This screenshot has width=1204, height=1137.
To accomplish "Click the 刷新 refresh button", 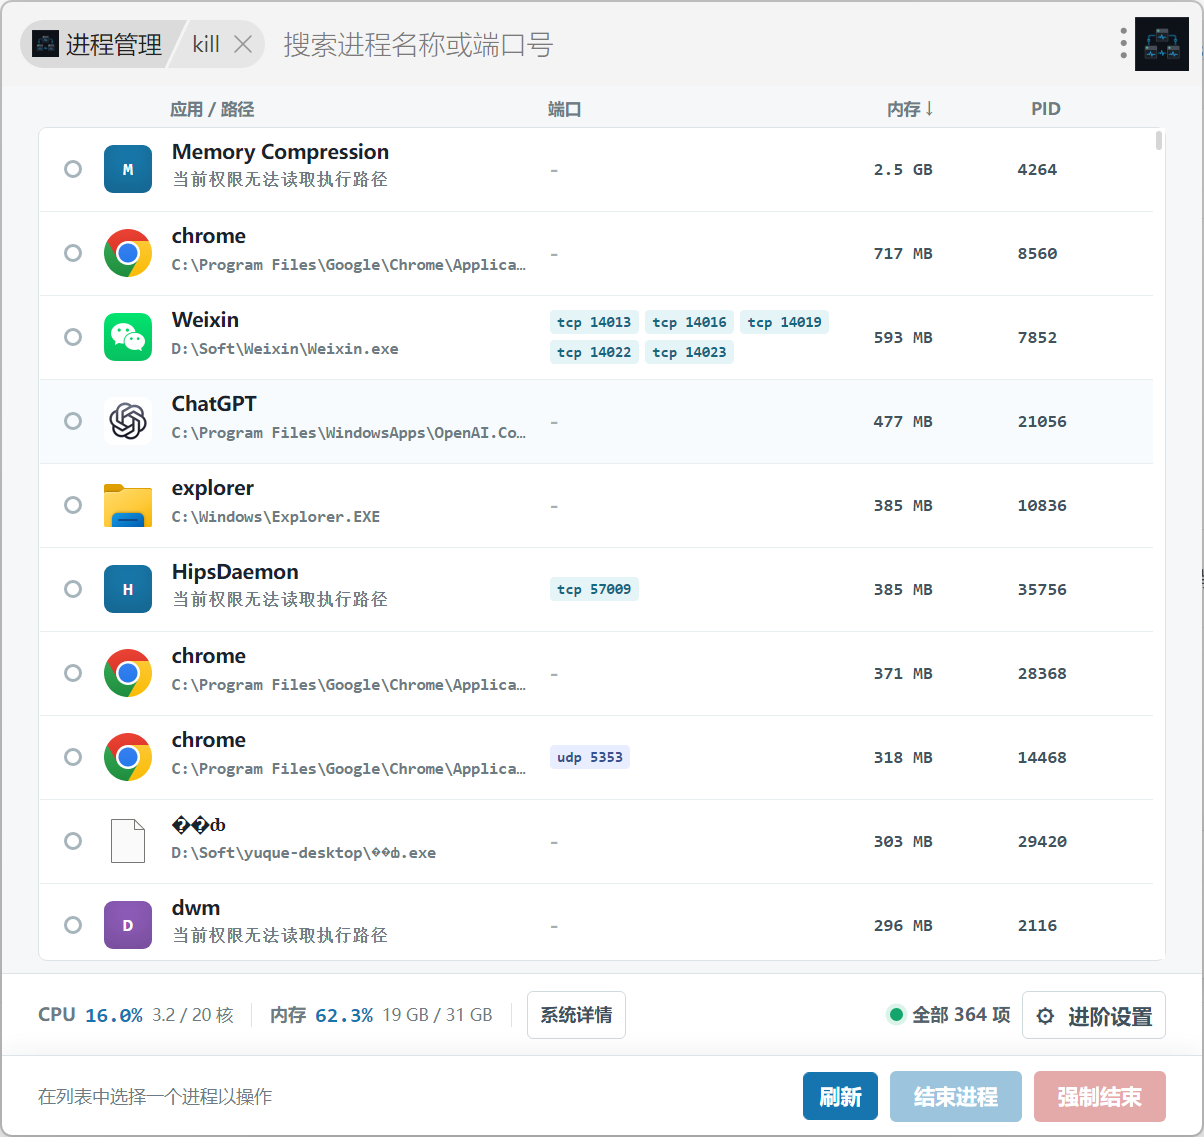I will pyautogui.click(x=840, y=1097).
